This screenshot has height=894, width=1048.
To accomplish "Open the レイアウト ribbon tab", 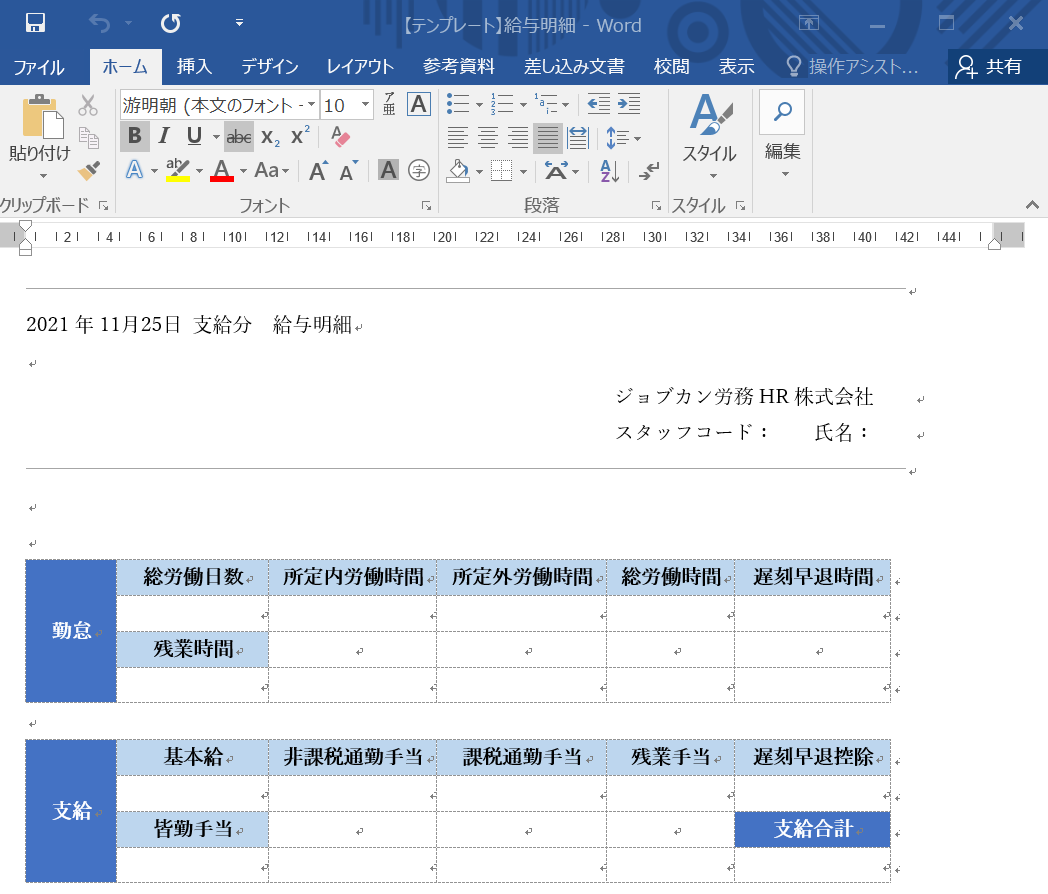I will point(360,67).
